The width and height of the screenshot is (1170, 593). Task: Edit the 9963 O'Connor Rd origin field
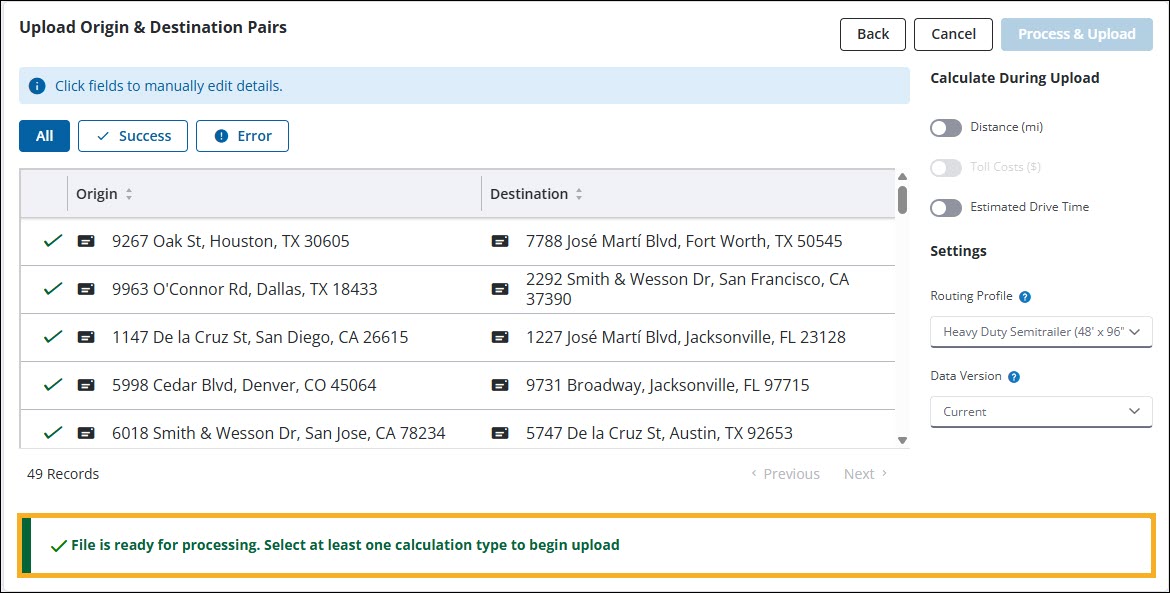tap(244, 289)
